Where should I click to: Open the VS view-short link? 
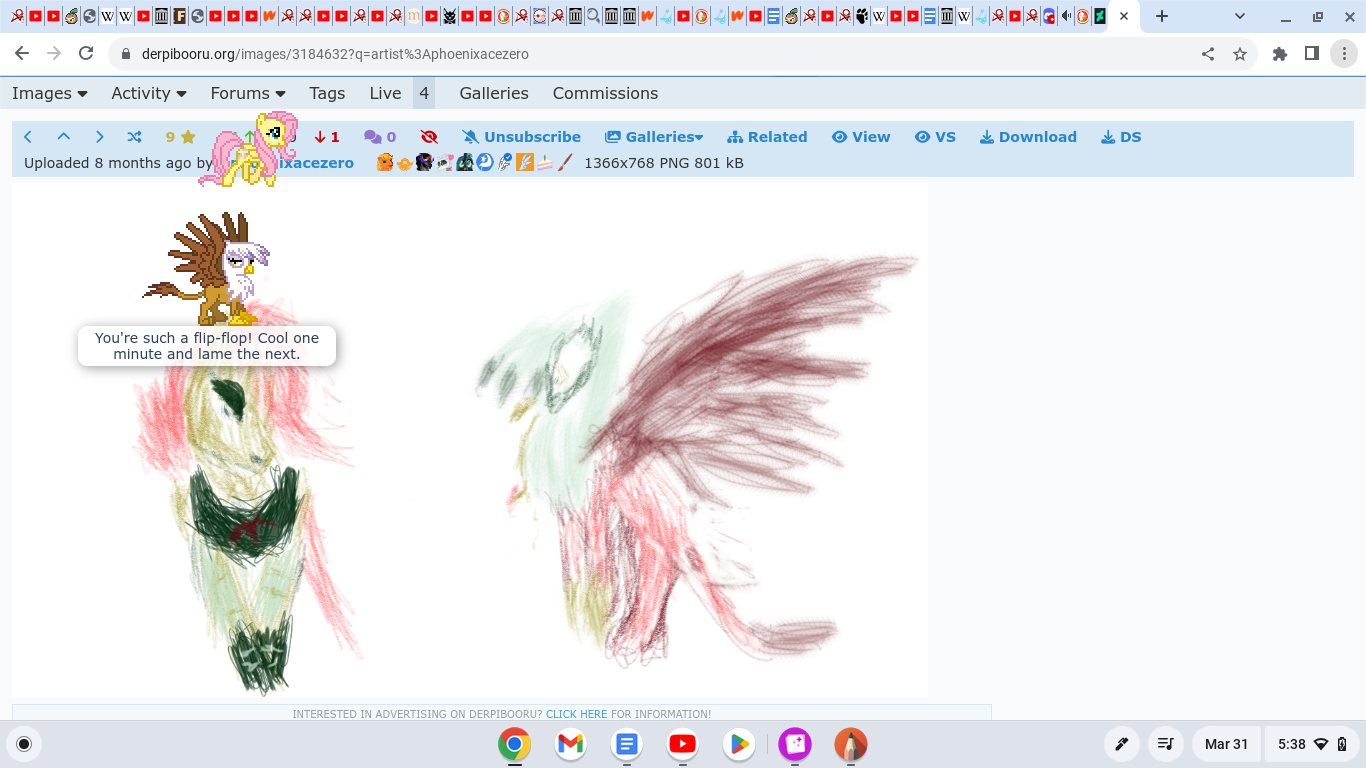coord(935,137)
